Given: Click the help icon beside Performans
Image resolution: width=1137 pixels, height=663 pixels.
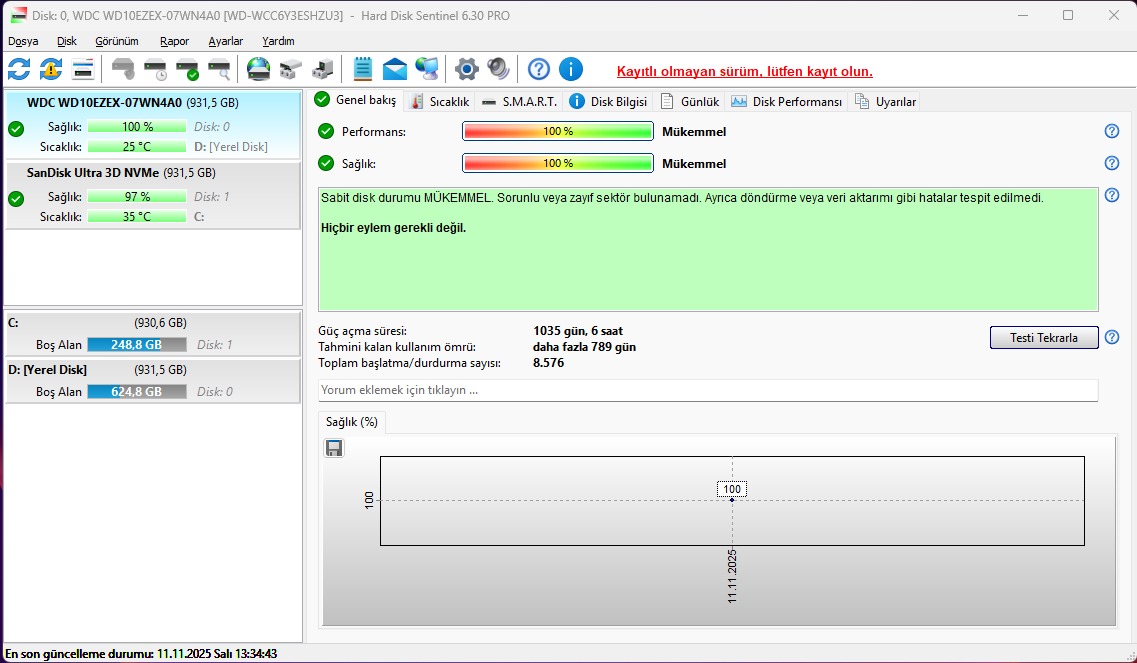Looking at the screenshot, I should 1111,131.
